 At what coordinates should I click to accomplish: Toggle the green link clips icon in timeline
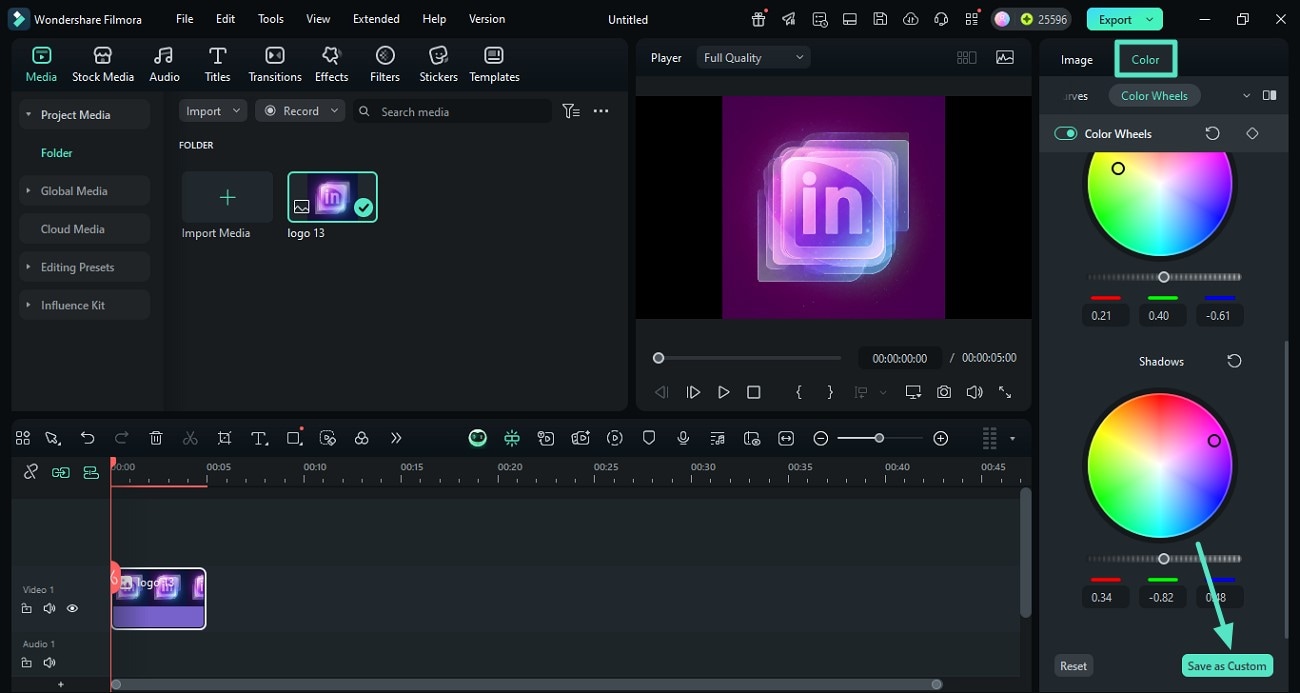(x=61, y=472)
